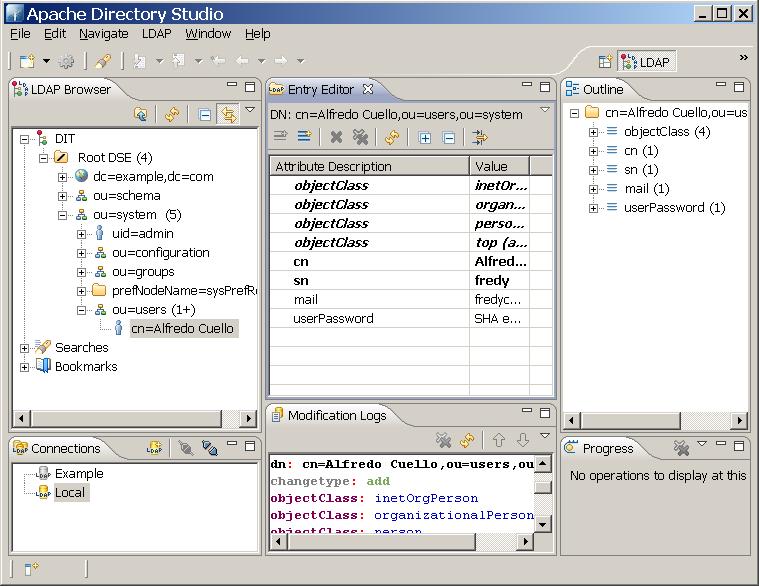
Task: Click Collapse All icon in LDAP Browser toolbar
Action: (205, 115)
